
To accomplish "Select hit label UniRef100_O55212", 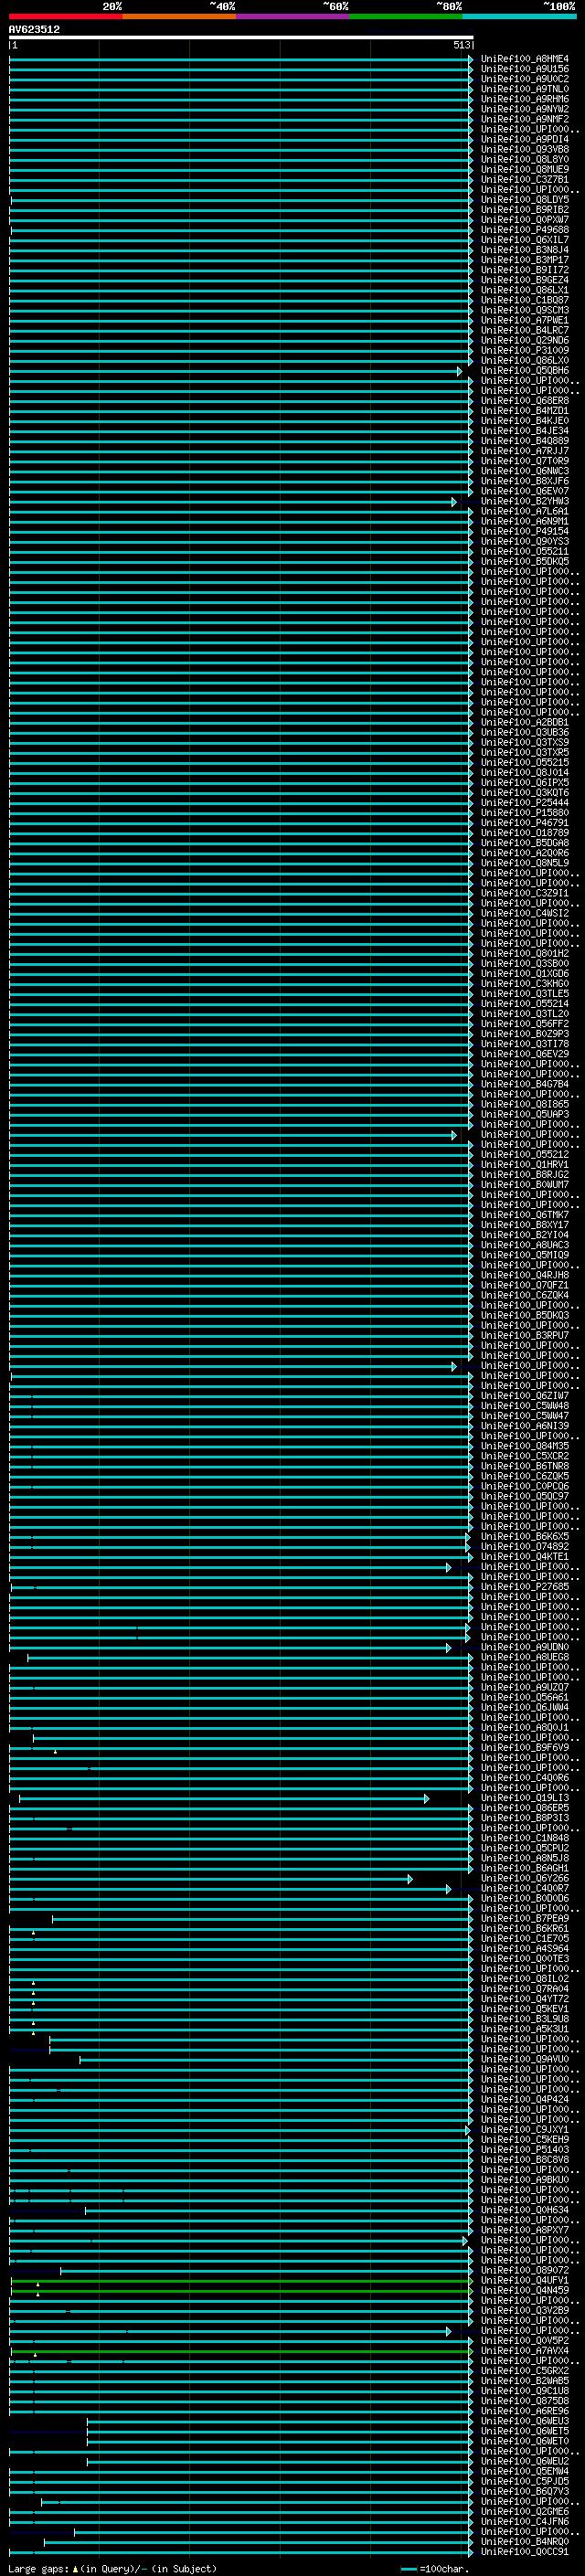I will point(524,1154).
